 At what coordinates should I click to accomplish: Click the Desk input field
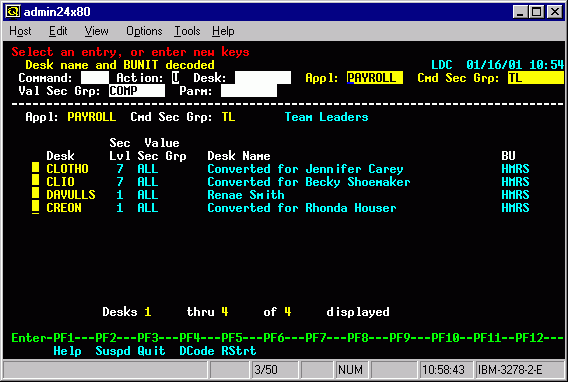point(263,77)
